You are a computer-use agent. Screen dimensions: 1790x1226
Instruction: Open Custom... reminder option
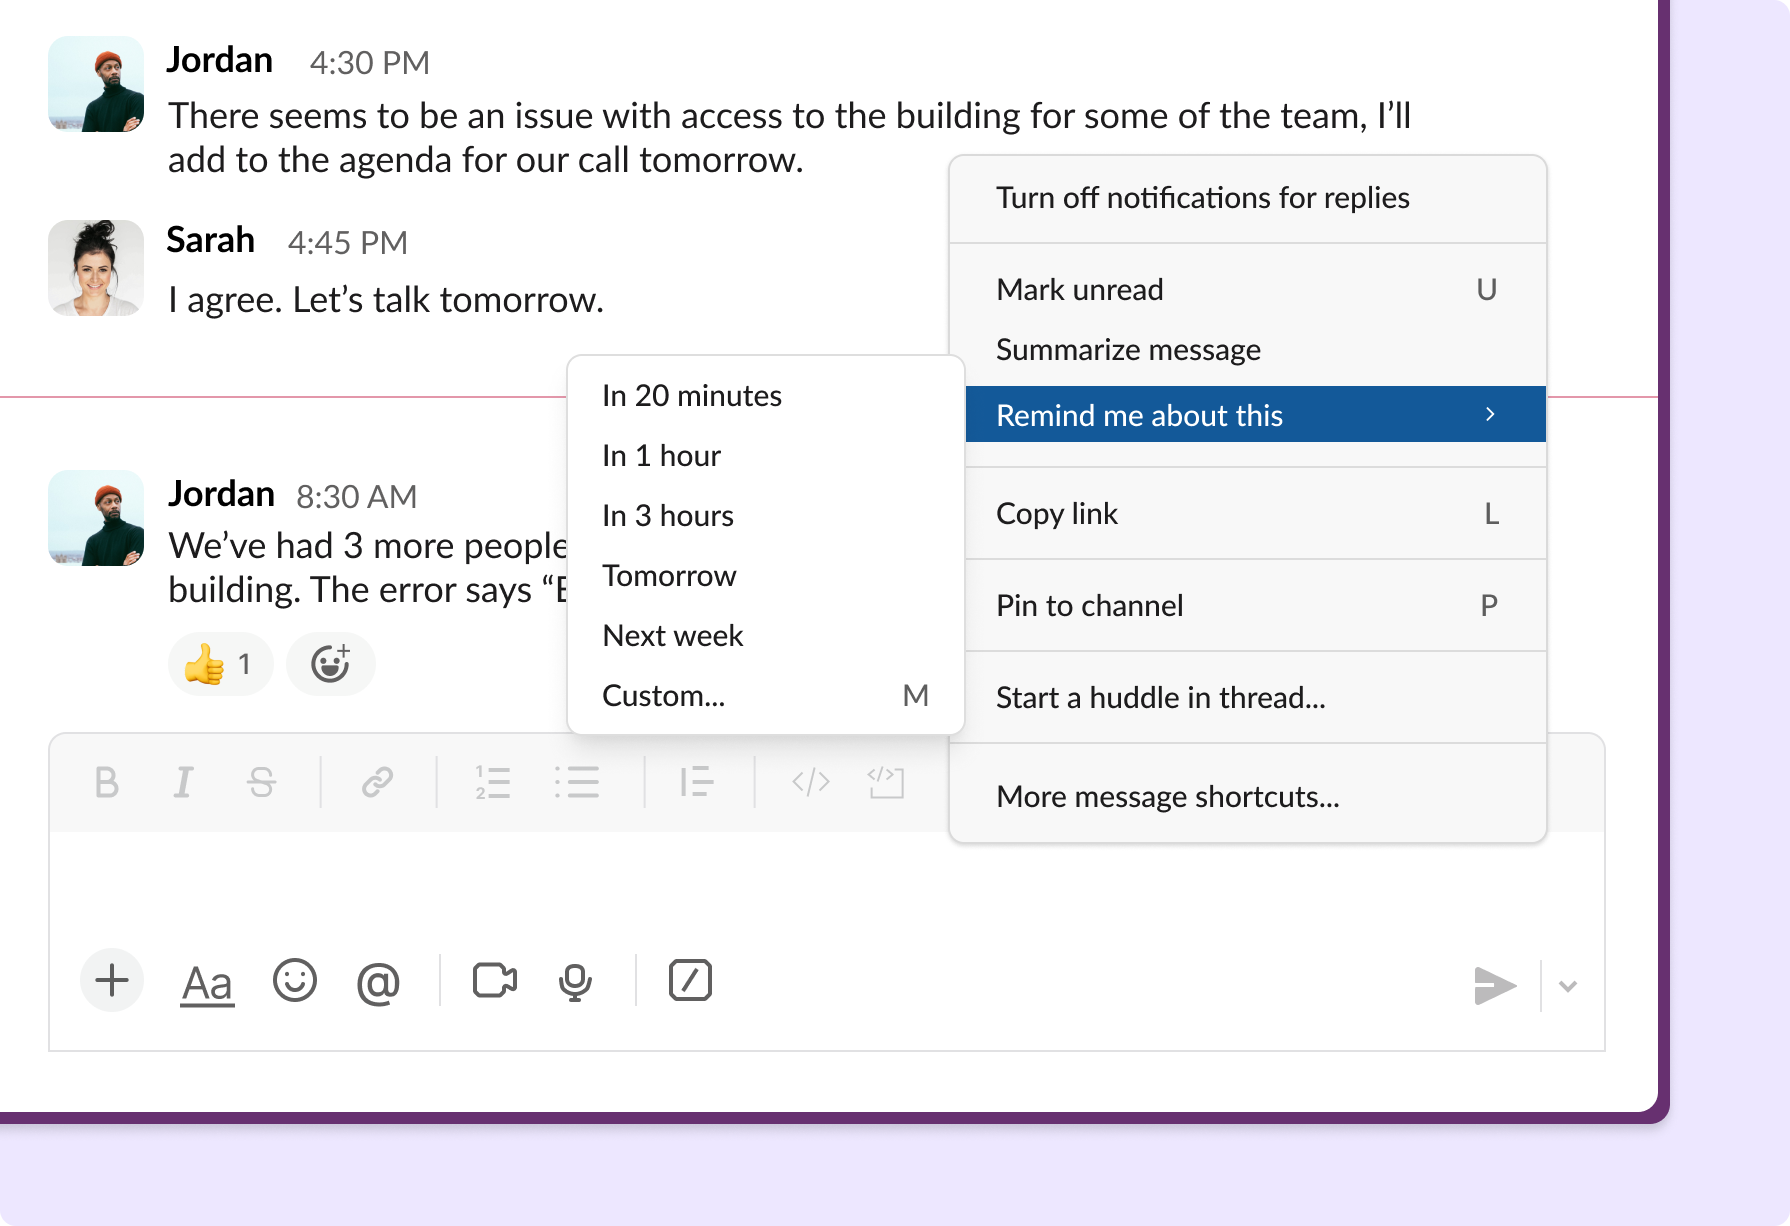[x=664, y=696]
